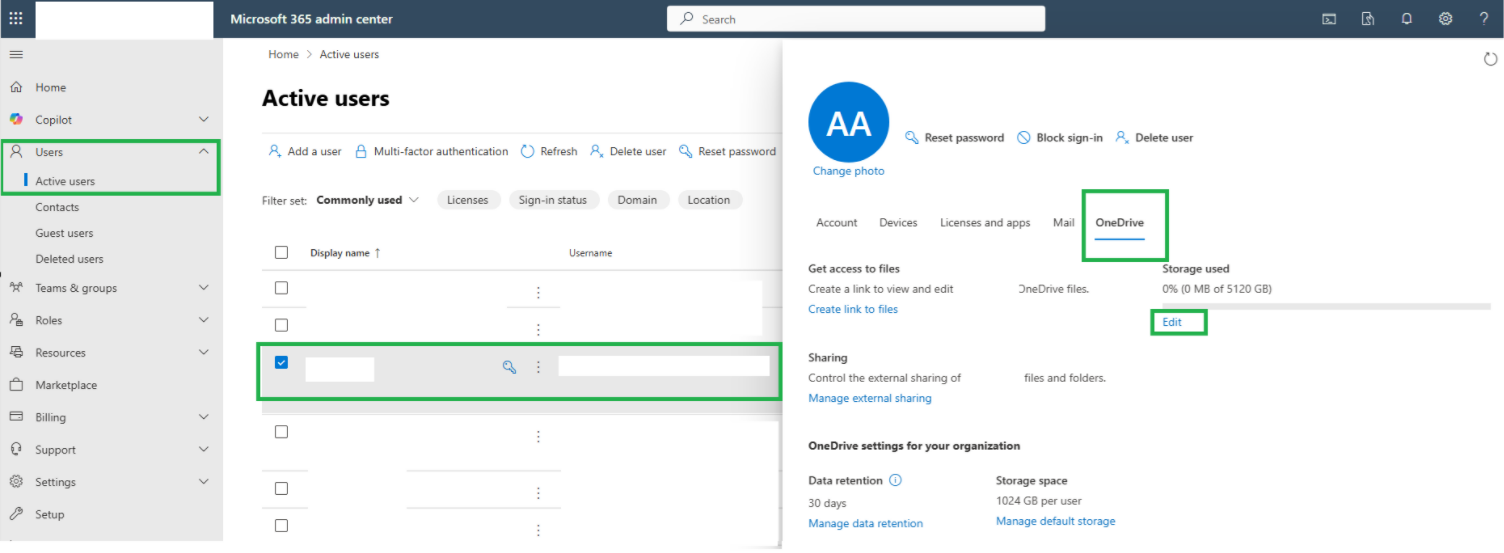Expand the Billing navigation section

pyautogui.click(x=110, y=417)
